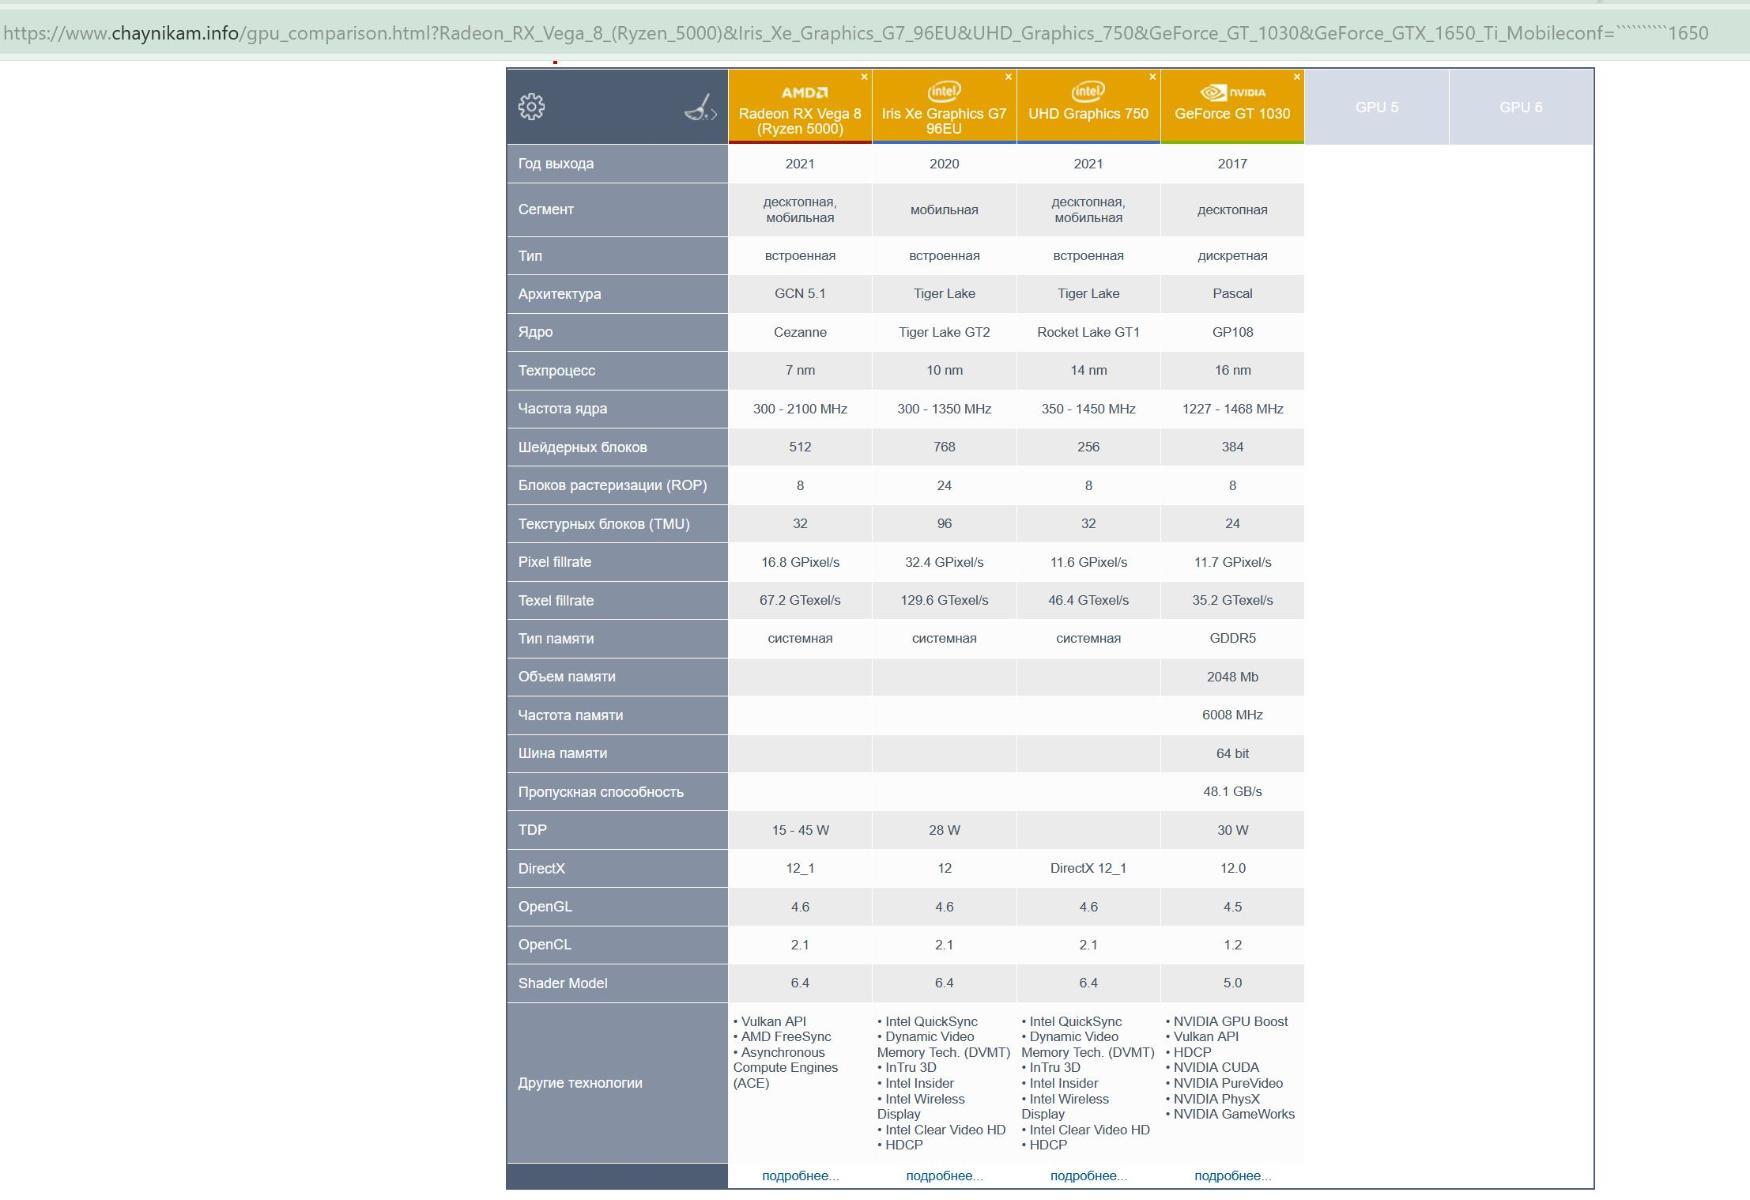
Task: Click the Год выхода row label
Action: pyautogui.click(x=556, y=164)
